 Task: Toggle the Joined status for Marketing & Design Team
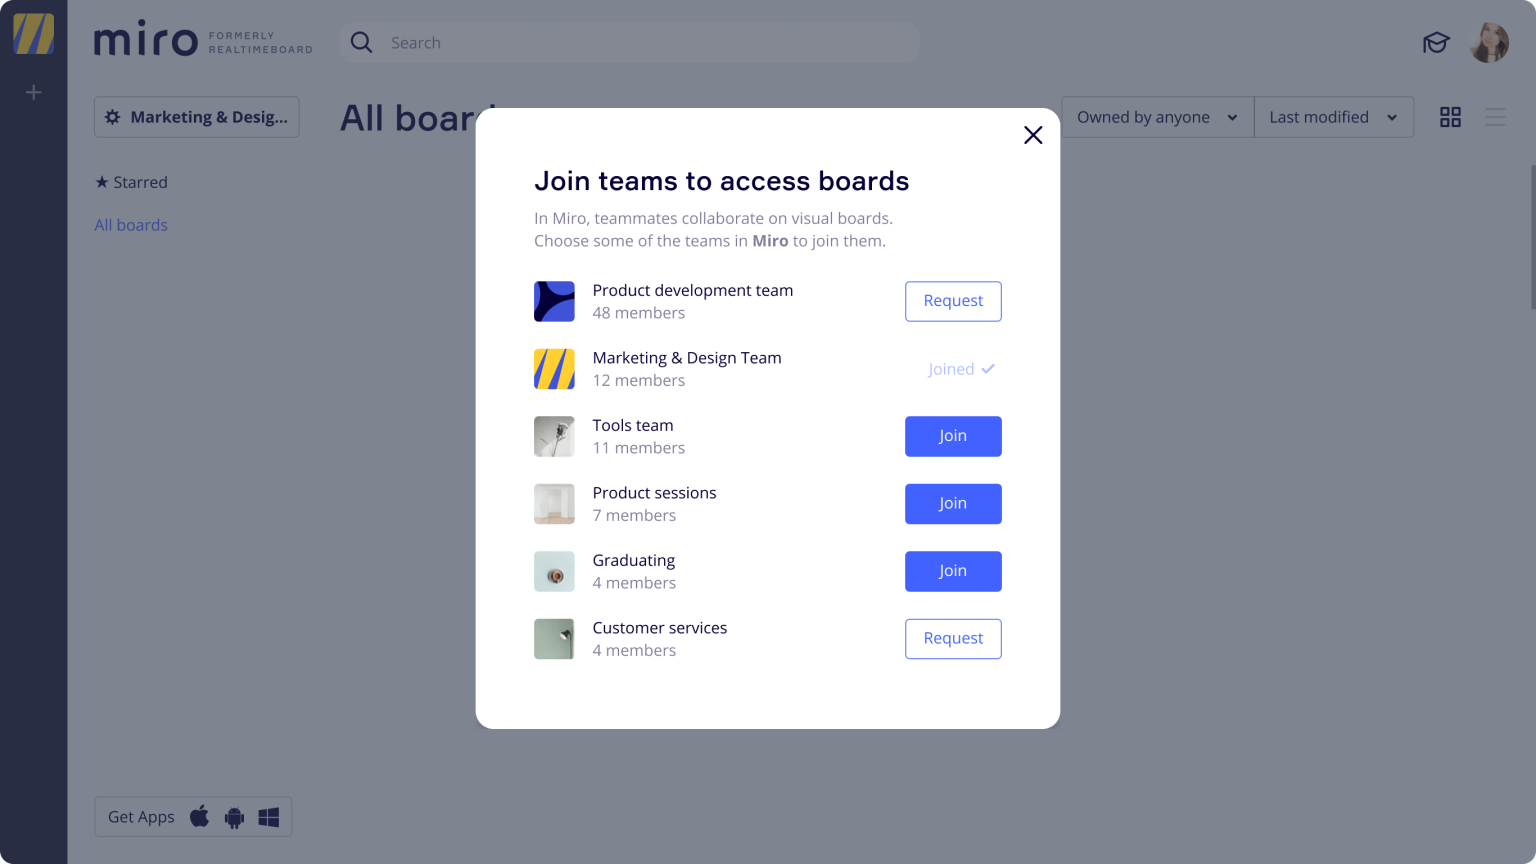(x=961, y=369)
